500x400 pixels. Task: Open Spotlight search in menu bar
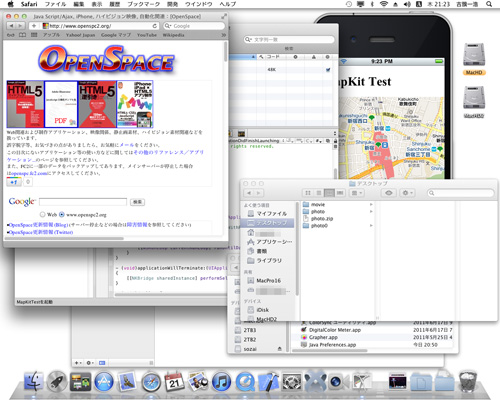point(489,4)
